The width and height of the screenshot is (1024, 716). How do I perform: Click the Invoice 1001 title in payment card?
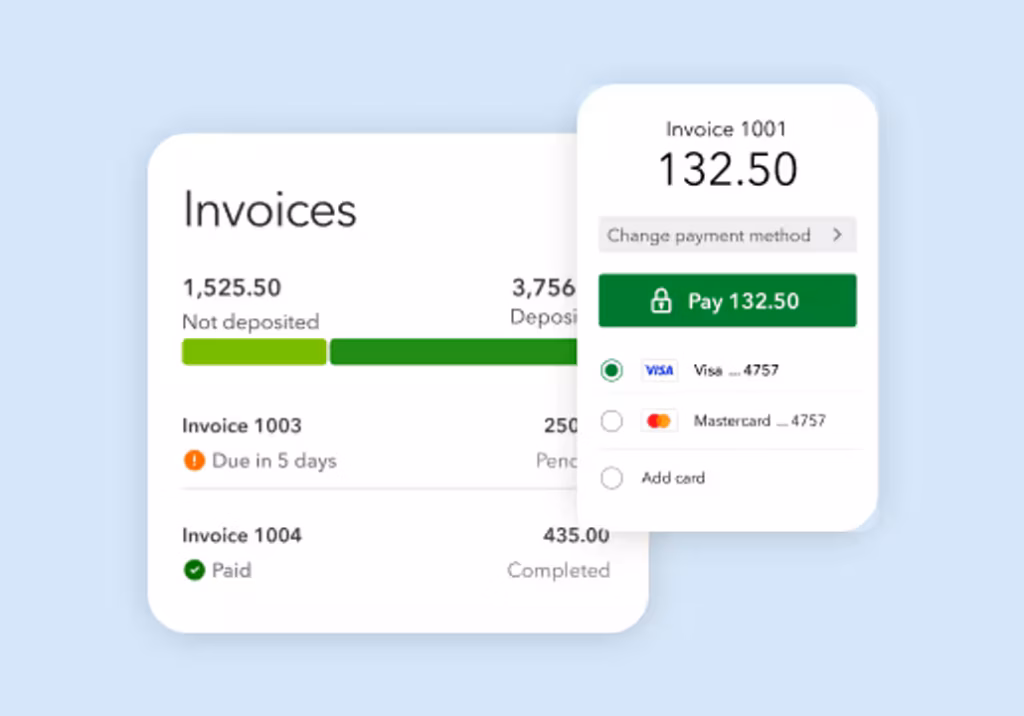coord(726,129)
